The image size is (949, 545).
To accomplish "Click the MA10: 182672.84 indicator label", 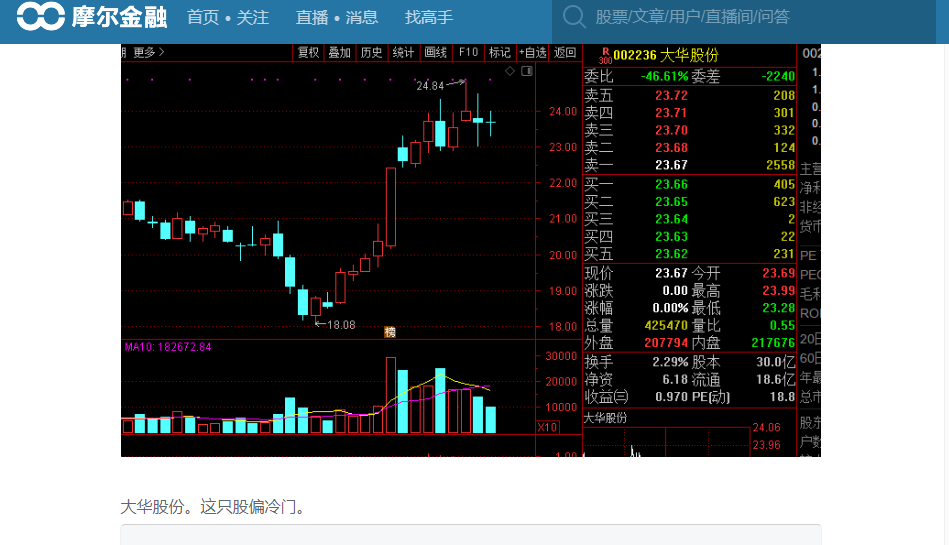I will [x=168, y=348].
